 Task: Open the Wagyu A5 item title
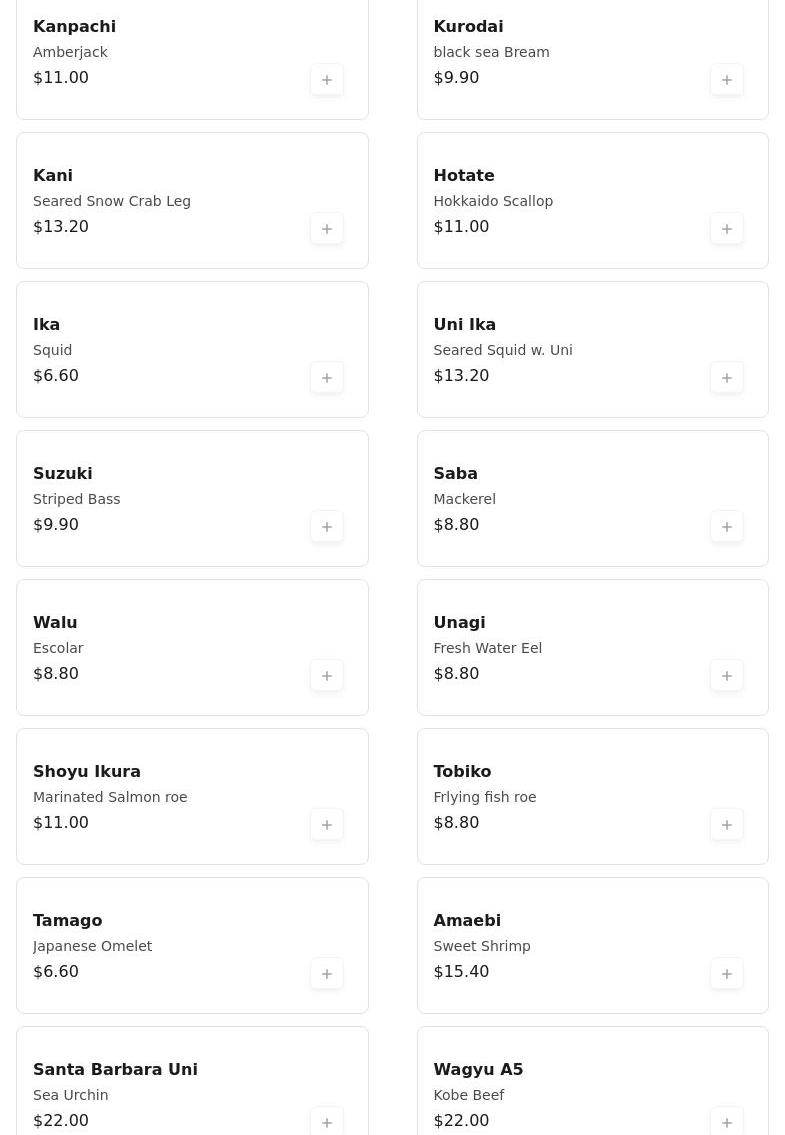[x=478, y=1069]
